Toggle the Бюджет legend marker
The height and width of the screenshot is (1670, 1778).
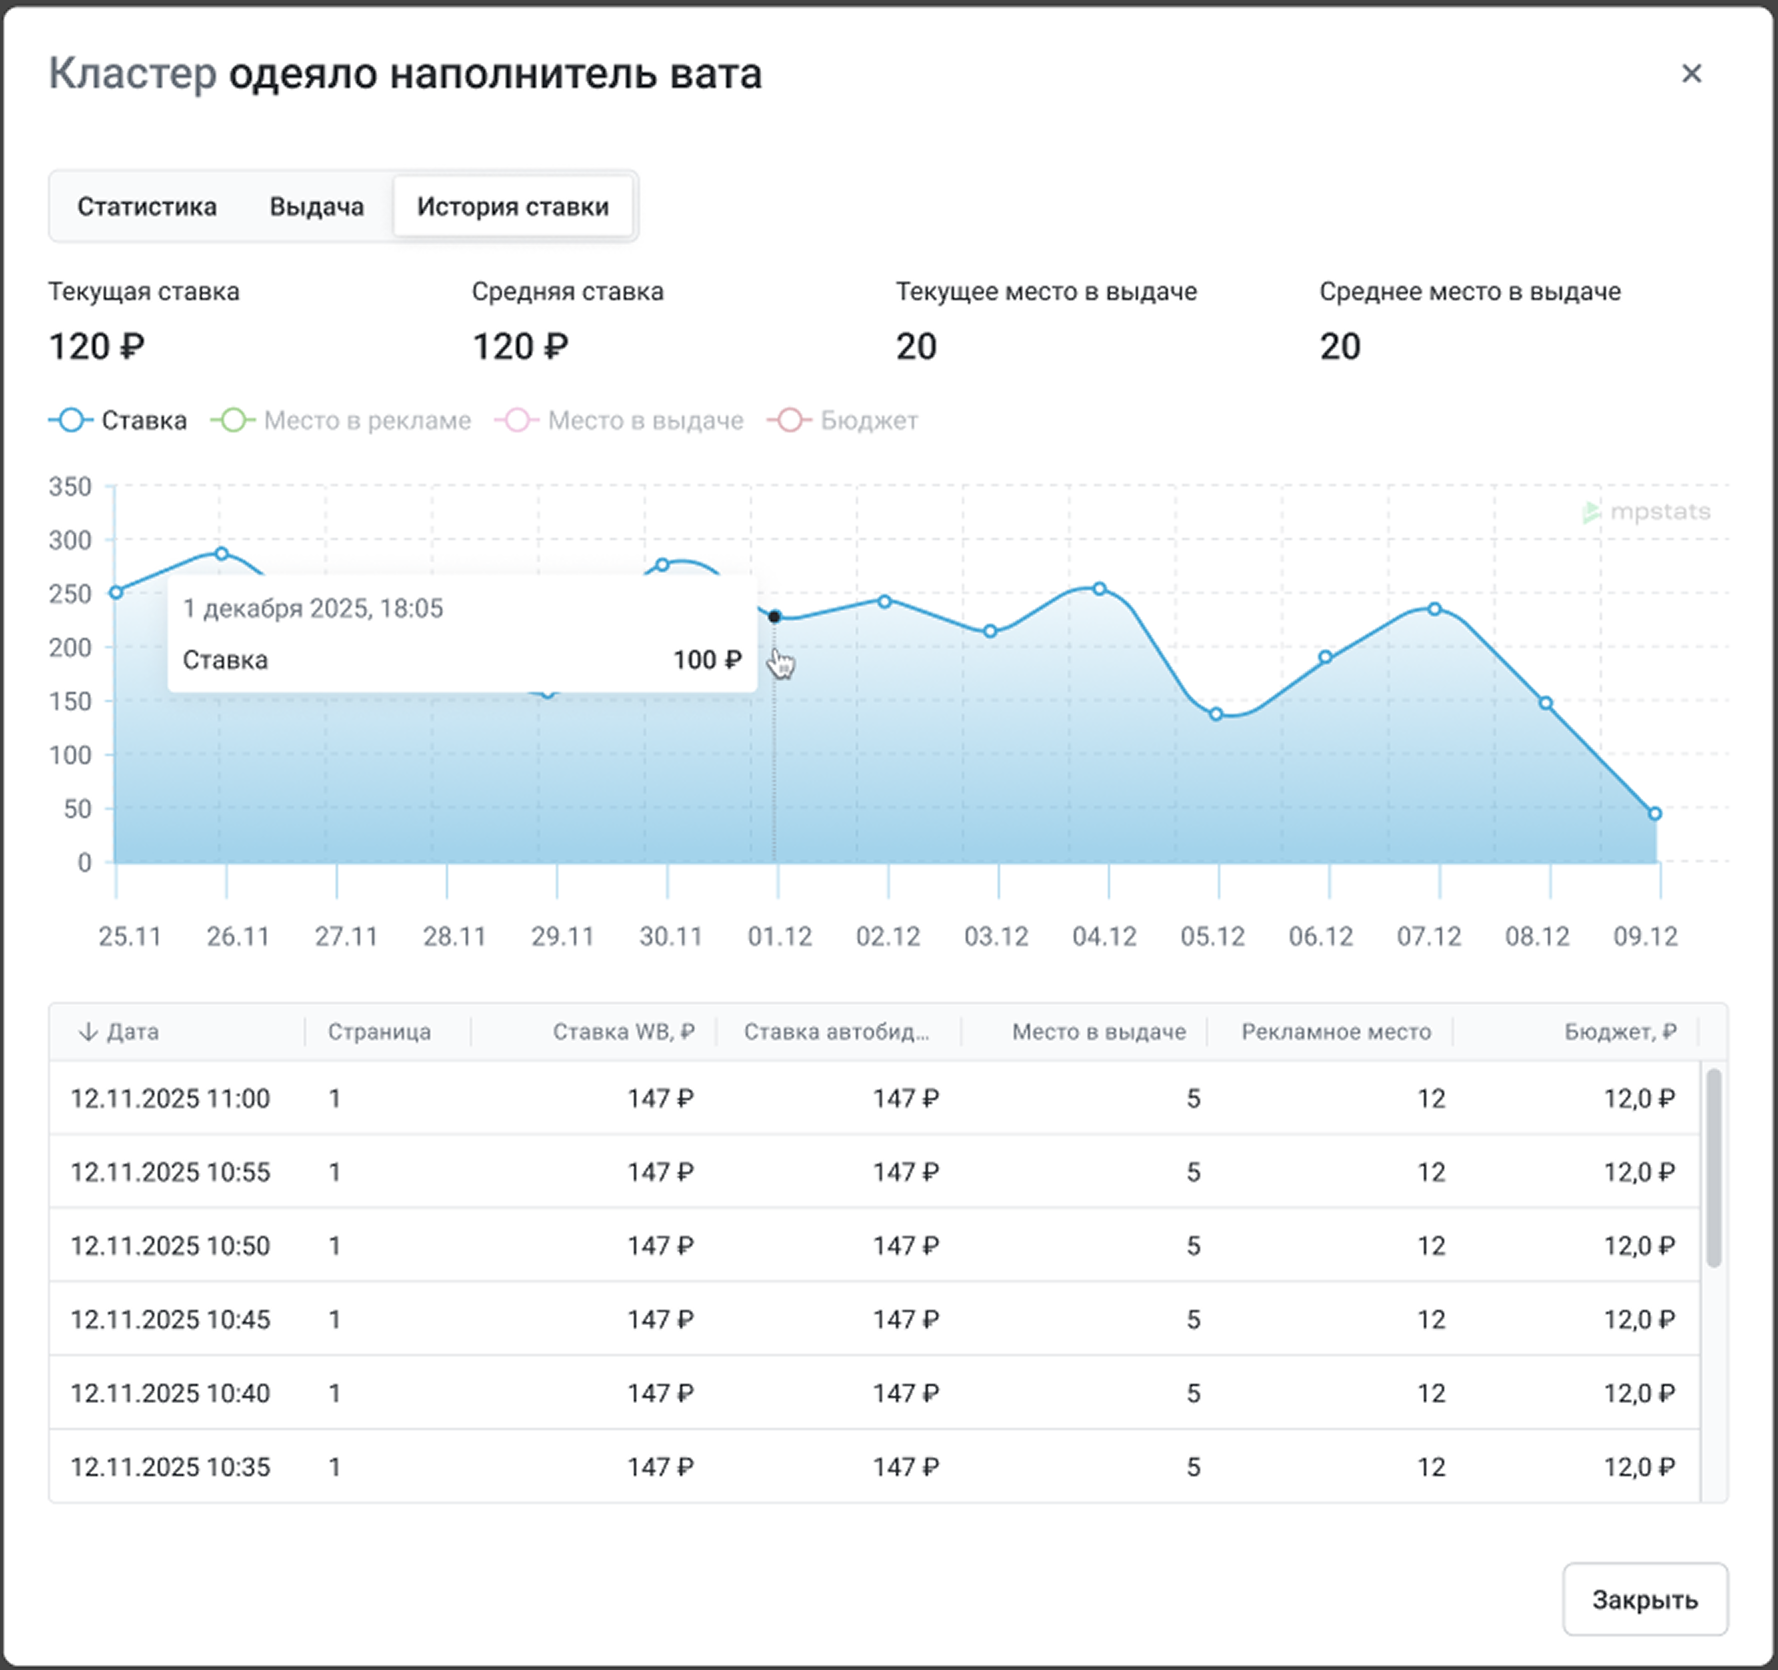tap(789, 421)
